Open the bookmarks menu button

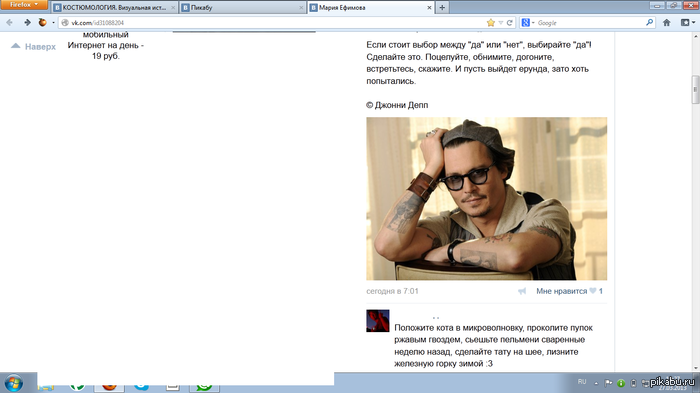688,22
